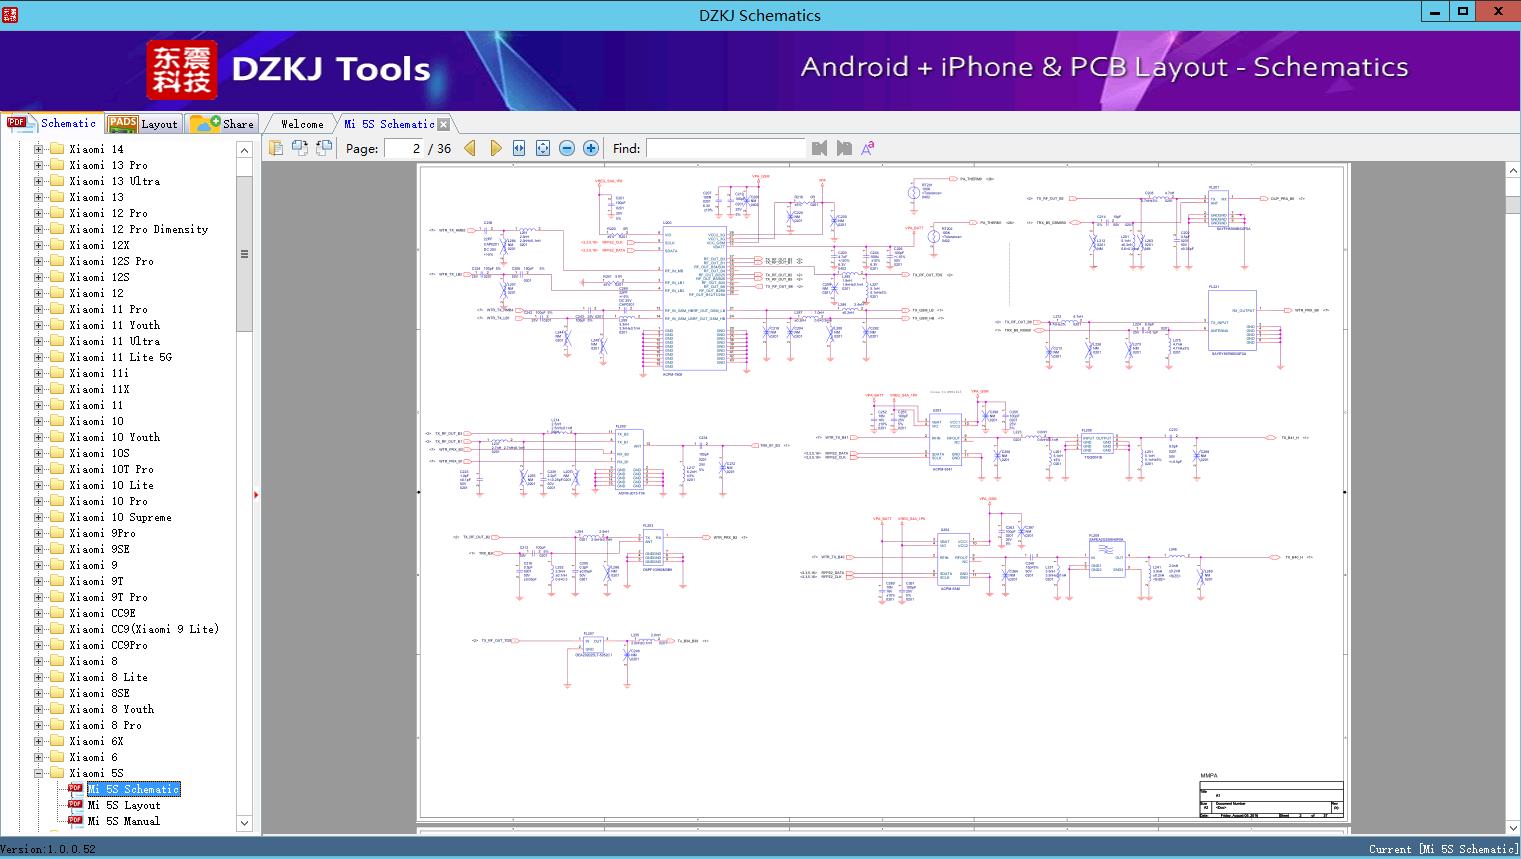The height and width of the screenshot is (859, 1521).
Task: Click the Find text input field
Action: point(725,148)
